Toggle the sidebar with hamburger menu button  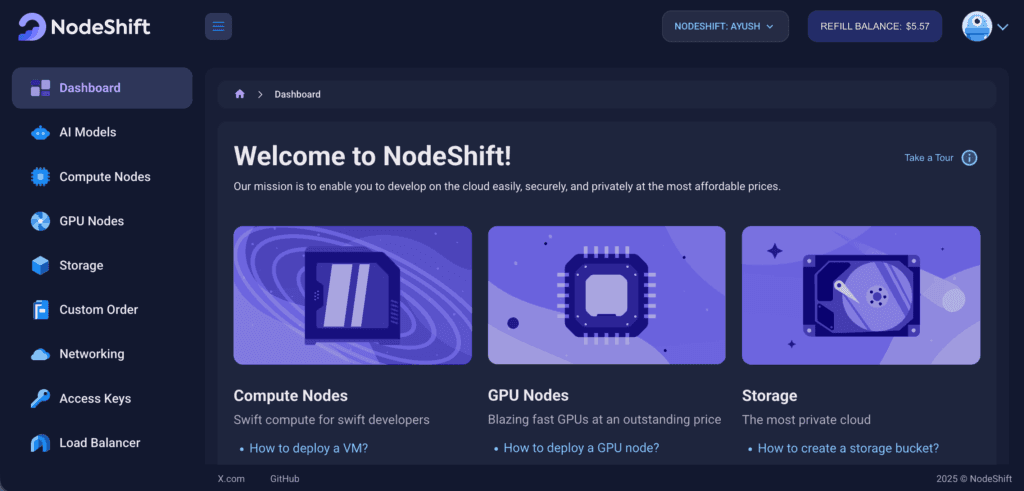[218, 26]
